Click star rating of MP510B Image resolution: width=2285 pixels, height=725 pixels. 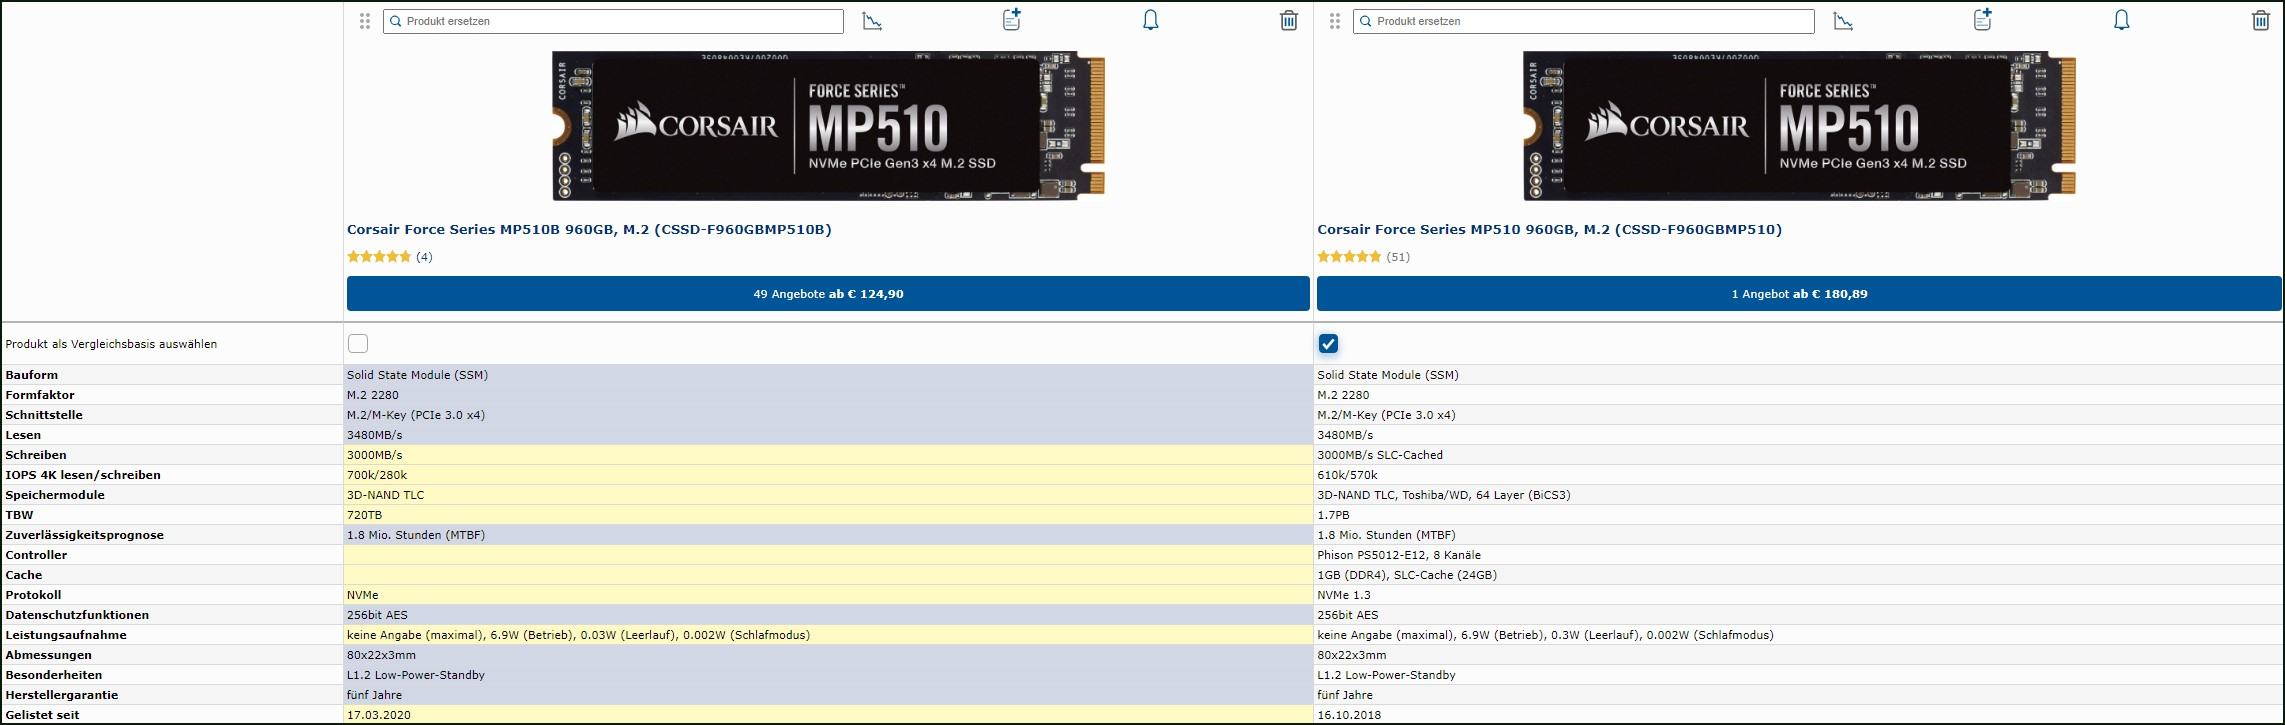(379, 257)
